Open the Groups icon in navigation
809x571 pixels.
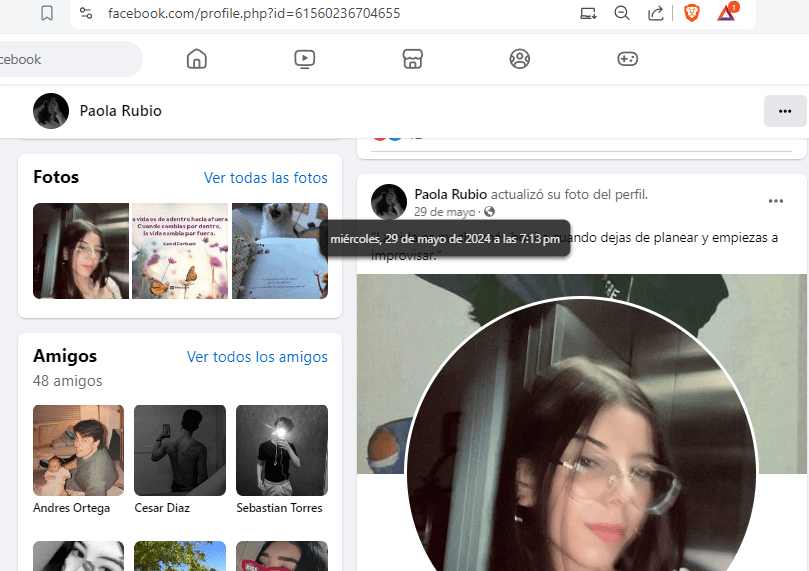pos(519,59)
